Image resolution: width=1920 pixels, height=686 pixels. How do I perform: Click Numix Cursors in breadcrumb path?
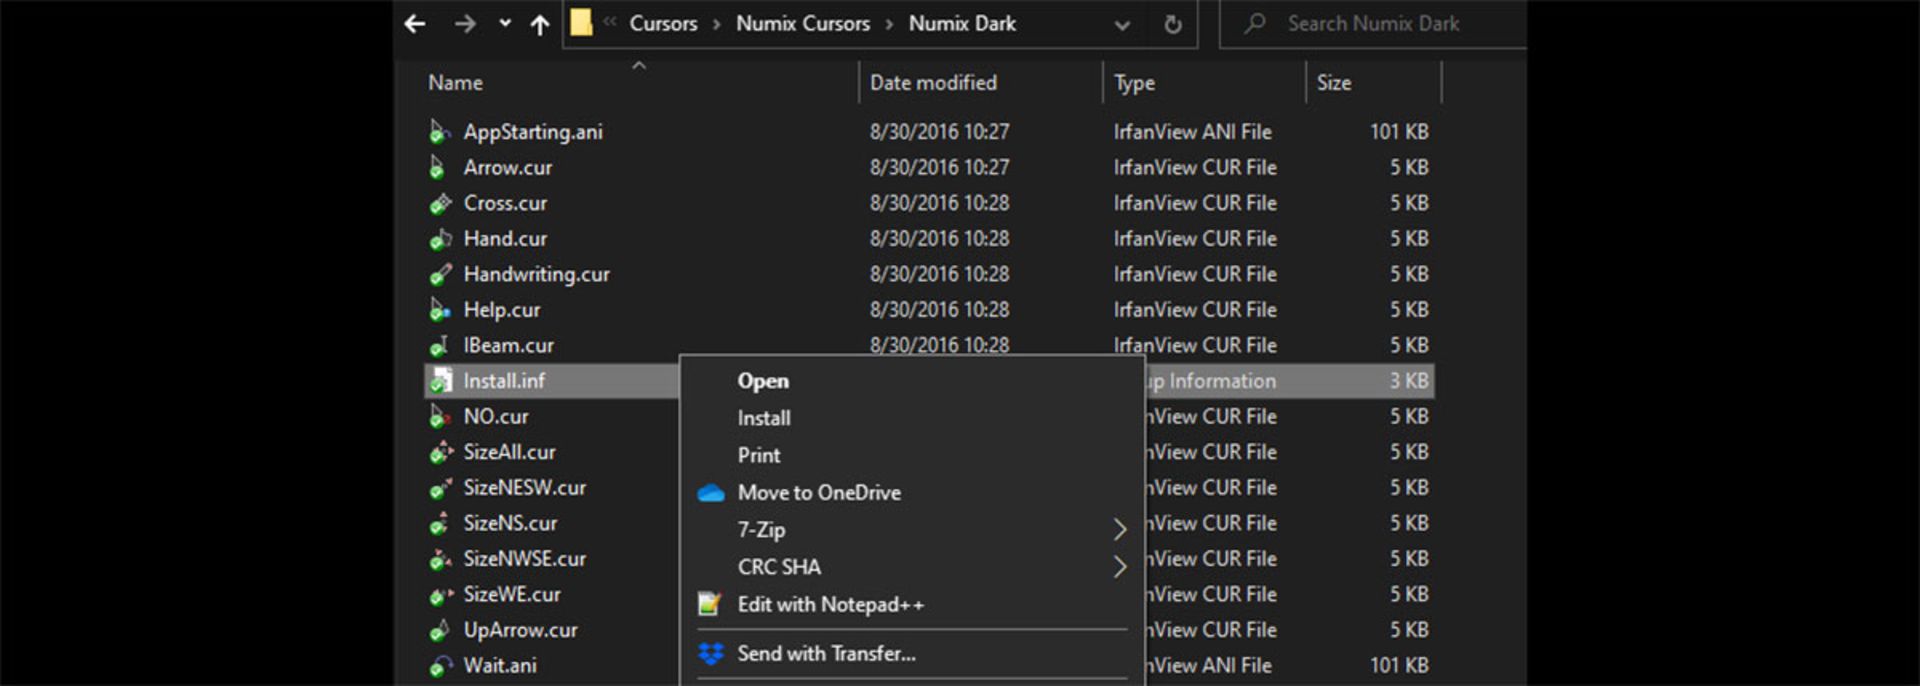[x=802, y=24]
